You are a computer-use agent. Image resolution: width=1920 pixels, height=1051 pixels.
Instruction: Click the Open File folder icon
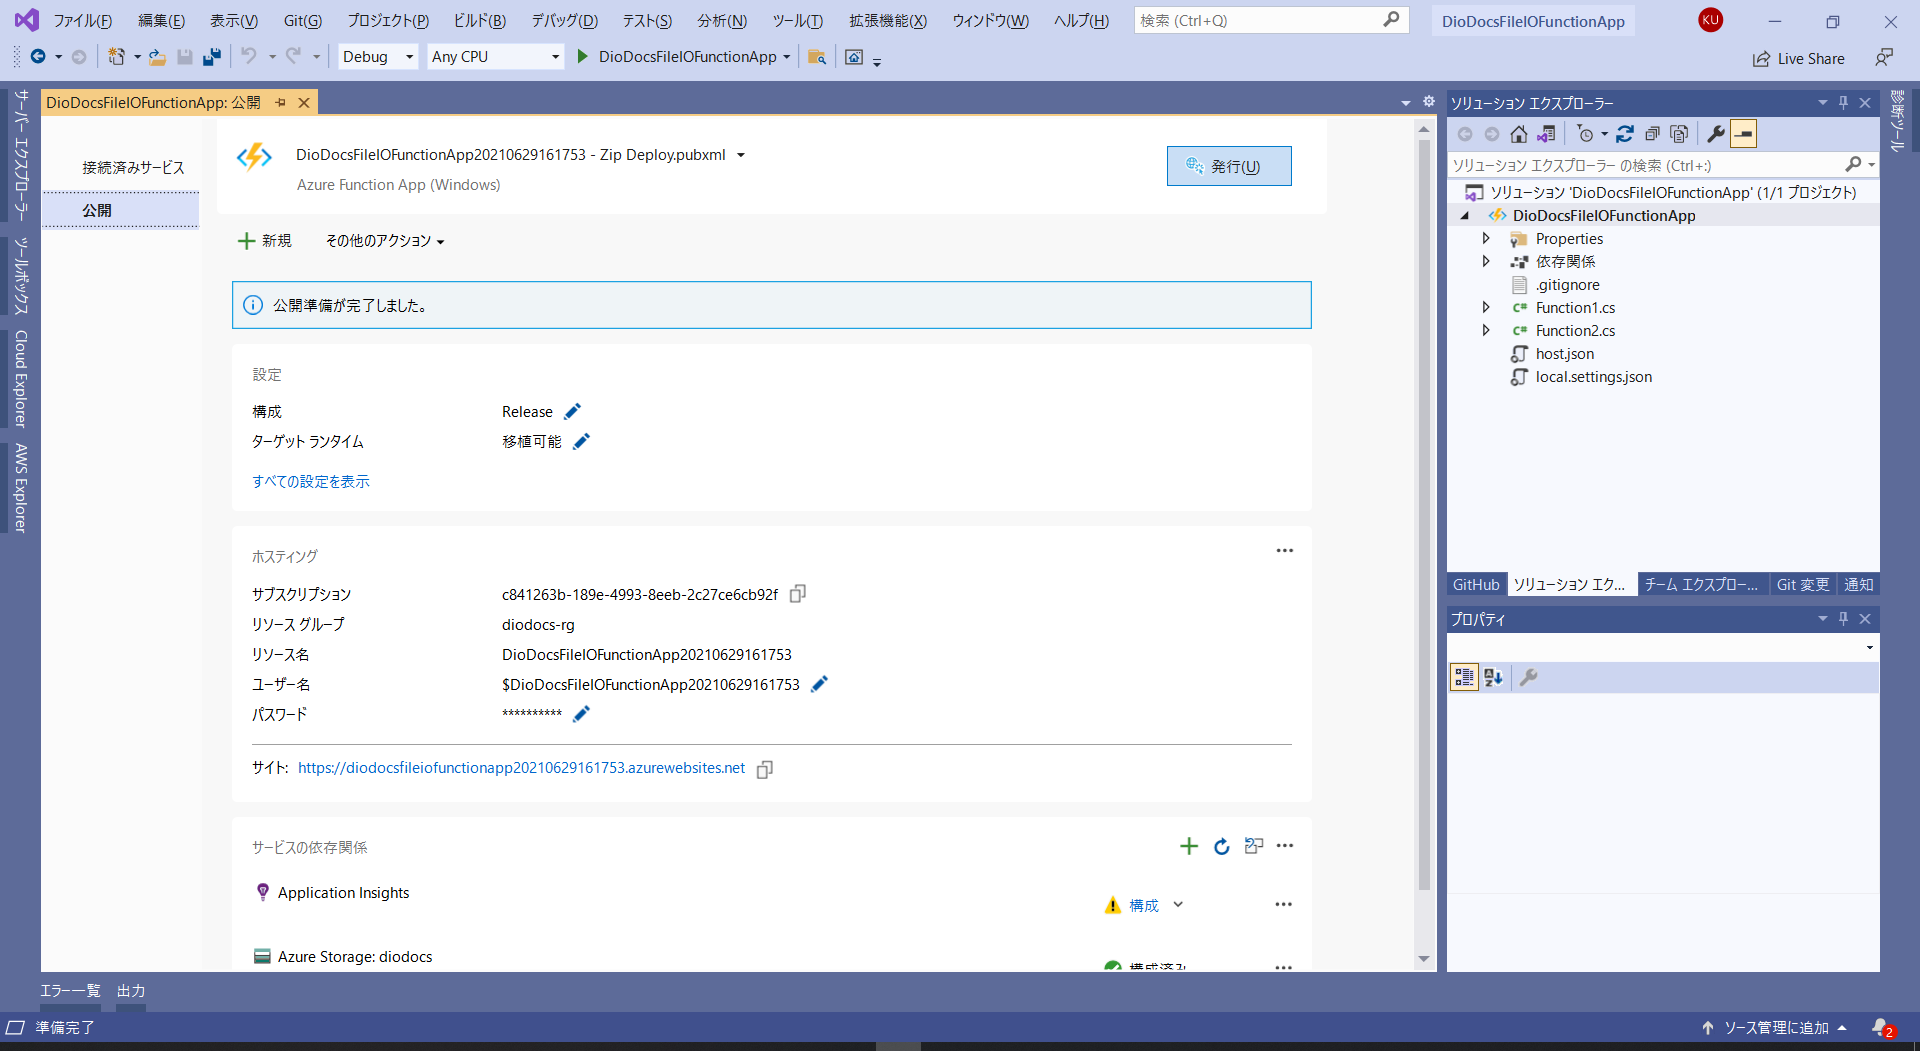point(157,57)
